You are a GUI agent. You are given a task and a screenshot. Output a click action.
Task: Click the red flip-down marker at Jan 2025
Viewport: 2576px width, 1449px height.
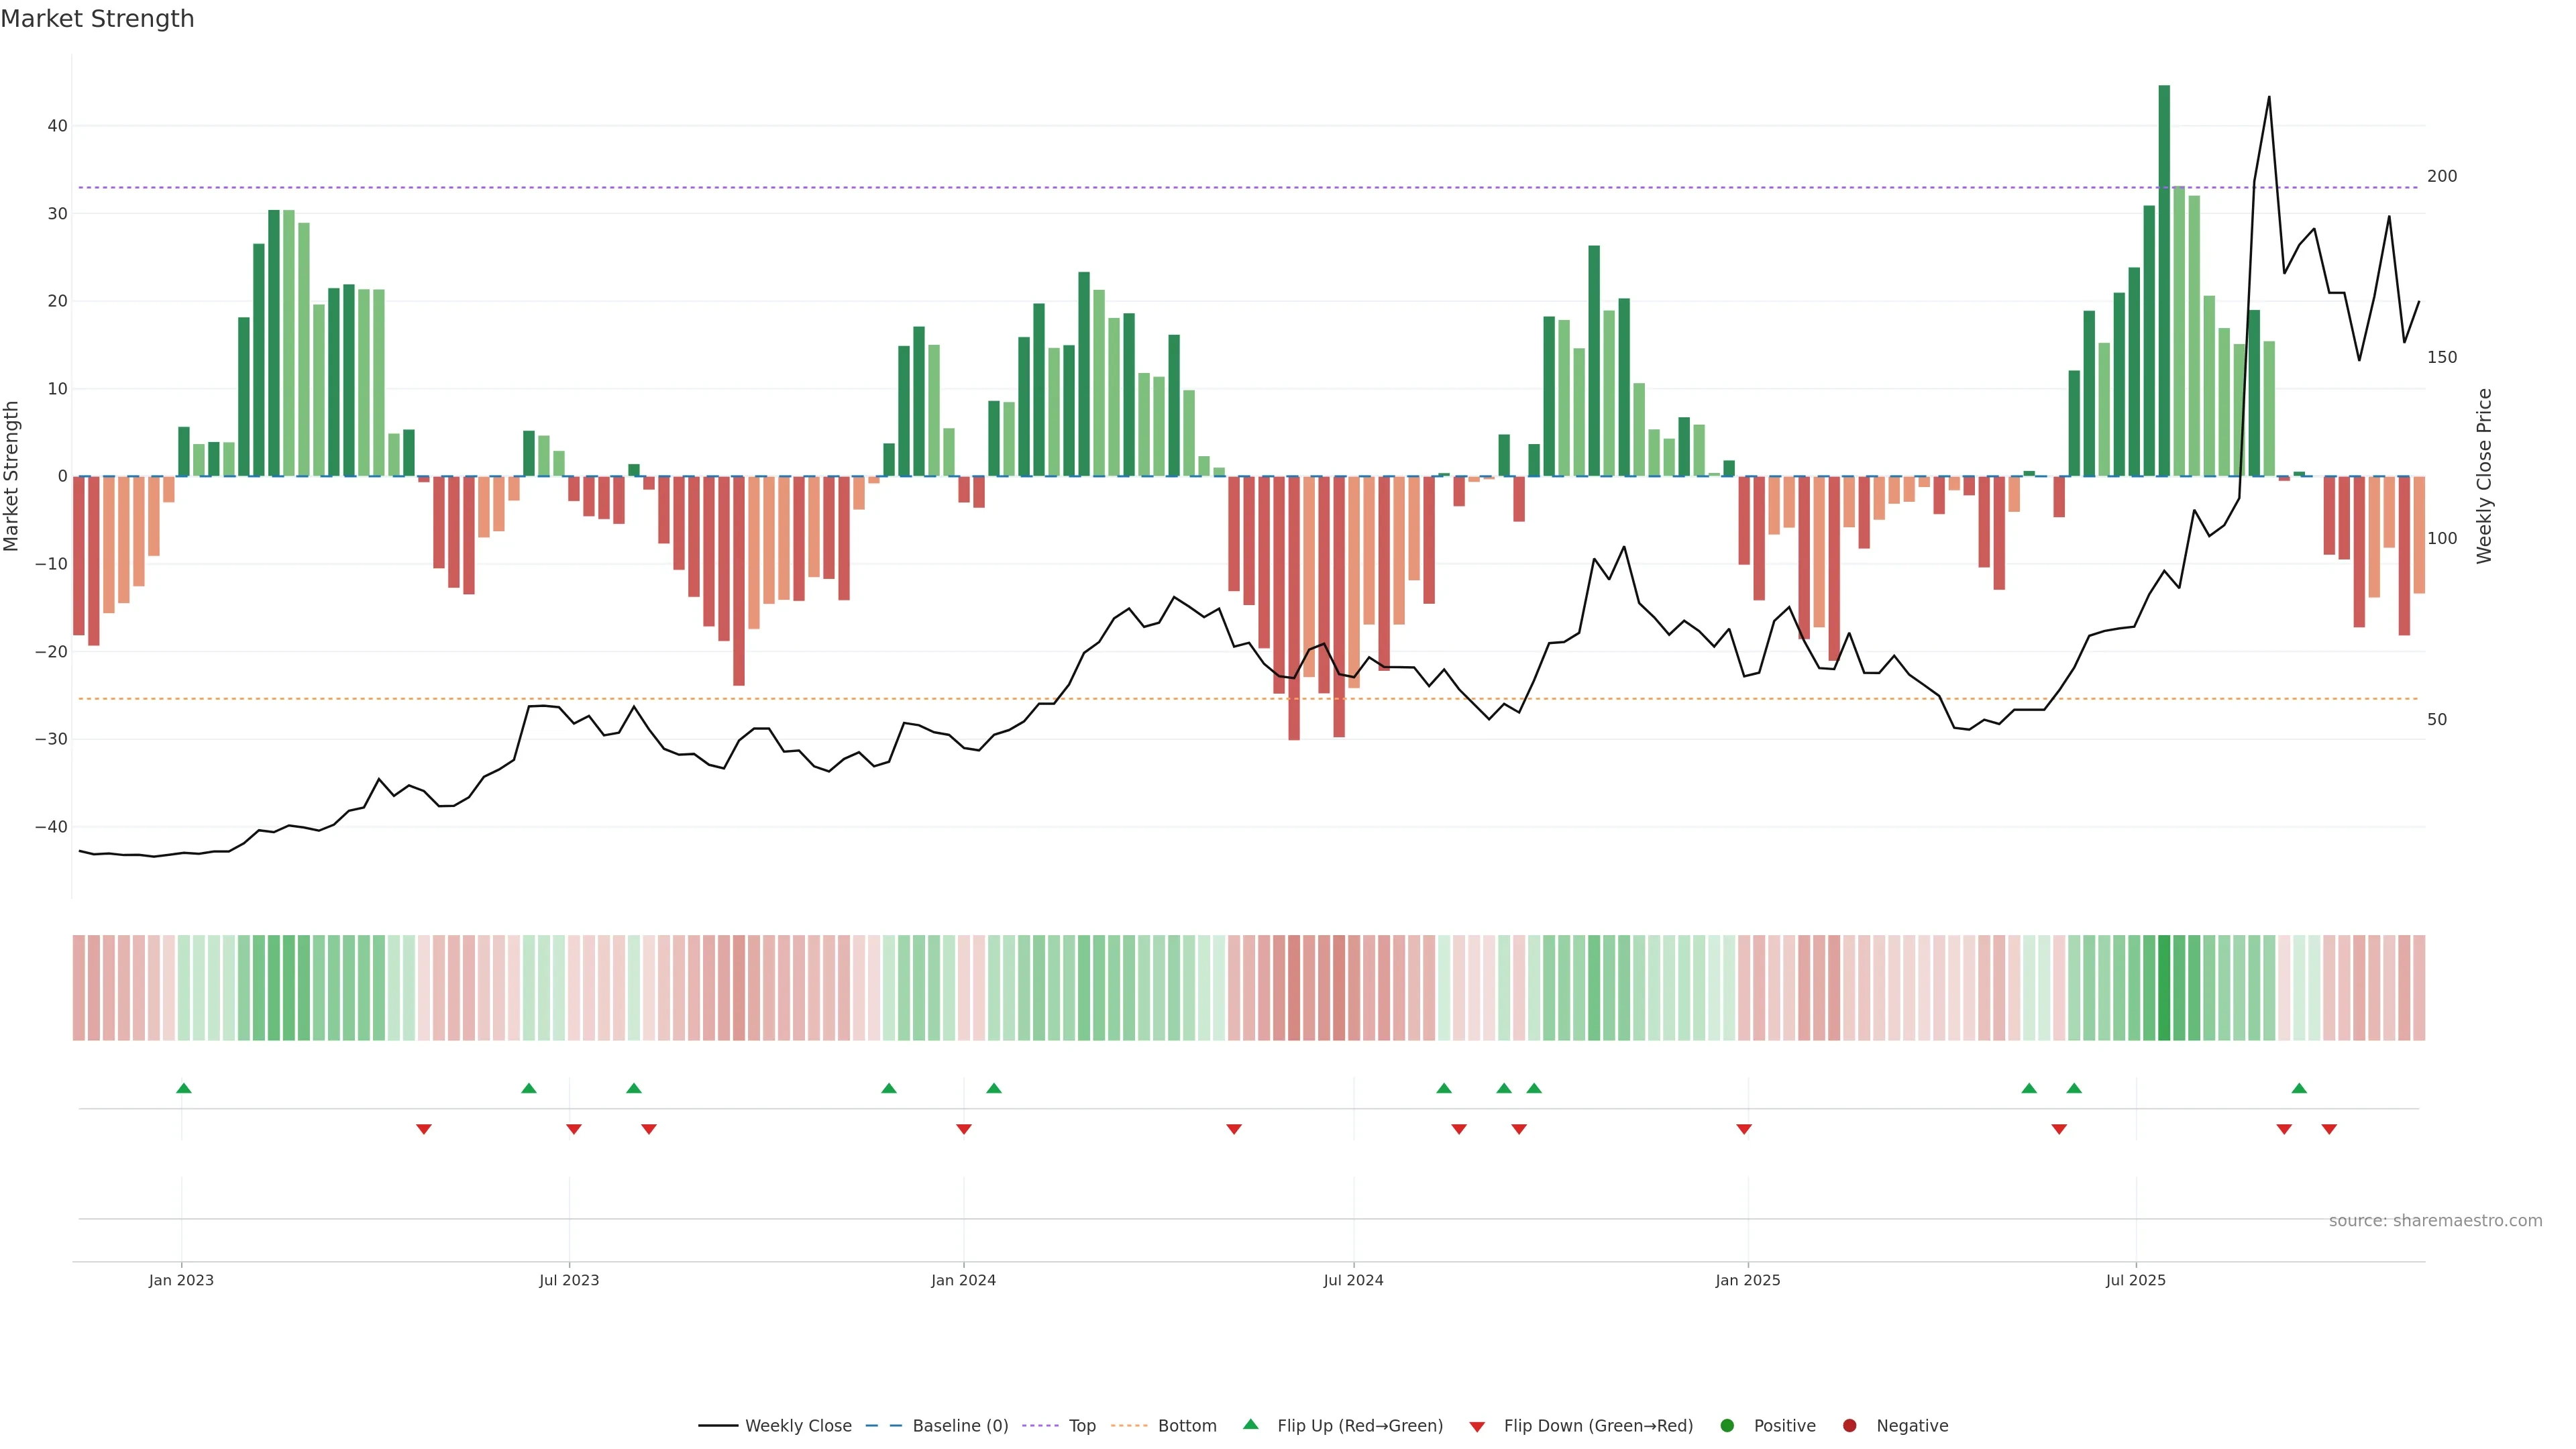point(1744,1129)
